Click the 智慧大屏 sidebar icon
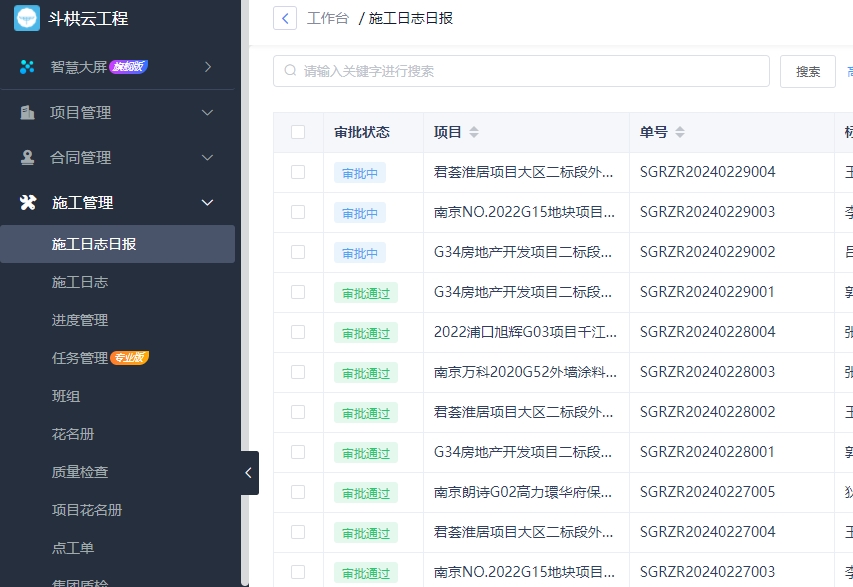 click(x=27, y=67)
